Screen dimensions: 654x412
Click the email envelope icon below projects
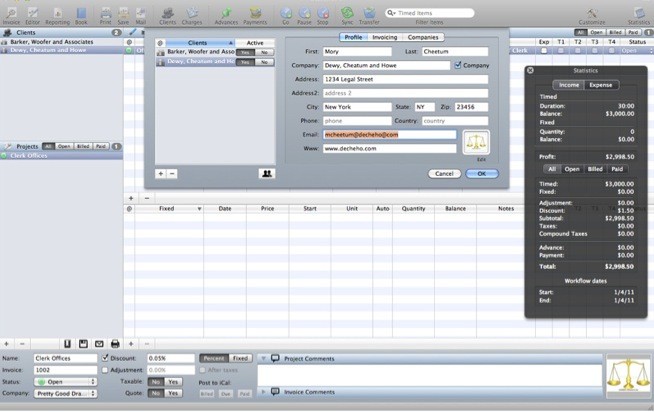99,344
